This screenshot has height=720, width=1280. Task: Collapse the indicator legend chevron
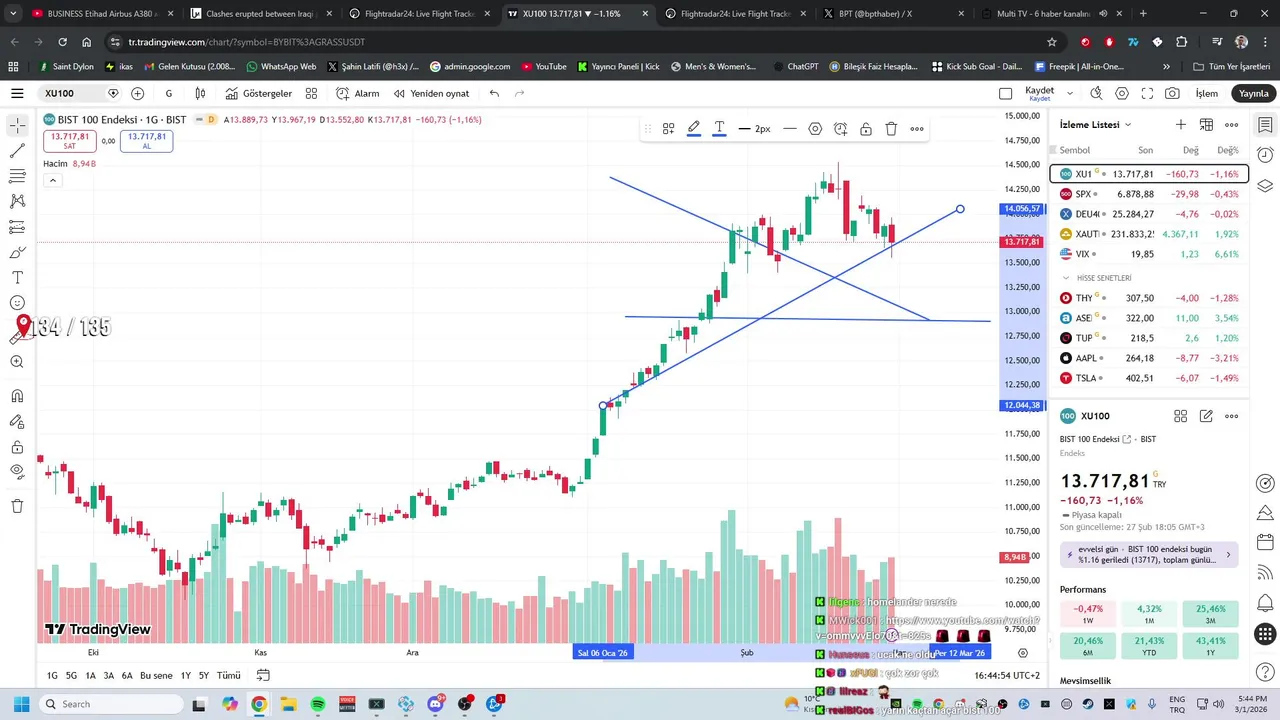[x=52, y=181]
